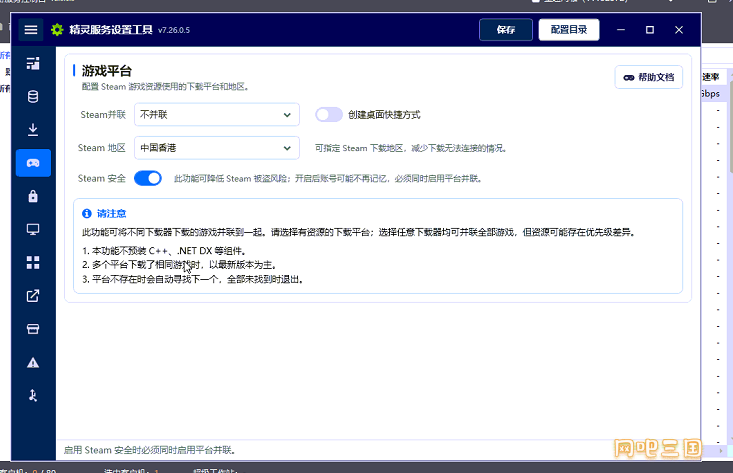Open the database disk sidebar icon
The height and width of the screenshot is (473, 733).
coord(33,97)
